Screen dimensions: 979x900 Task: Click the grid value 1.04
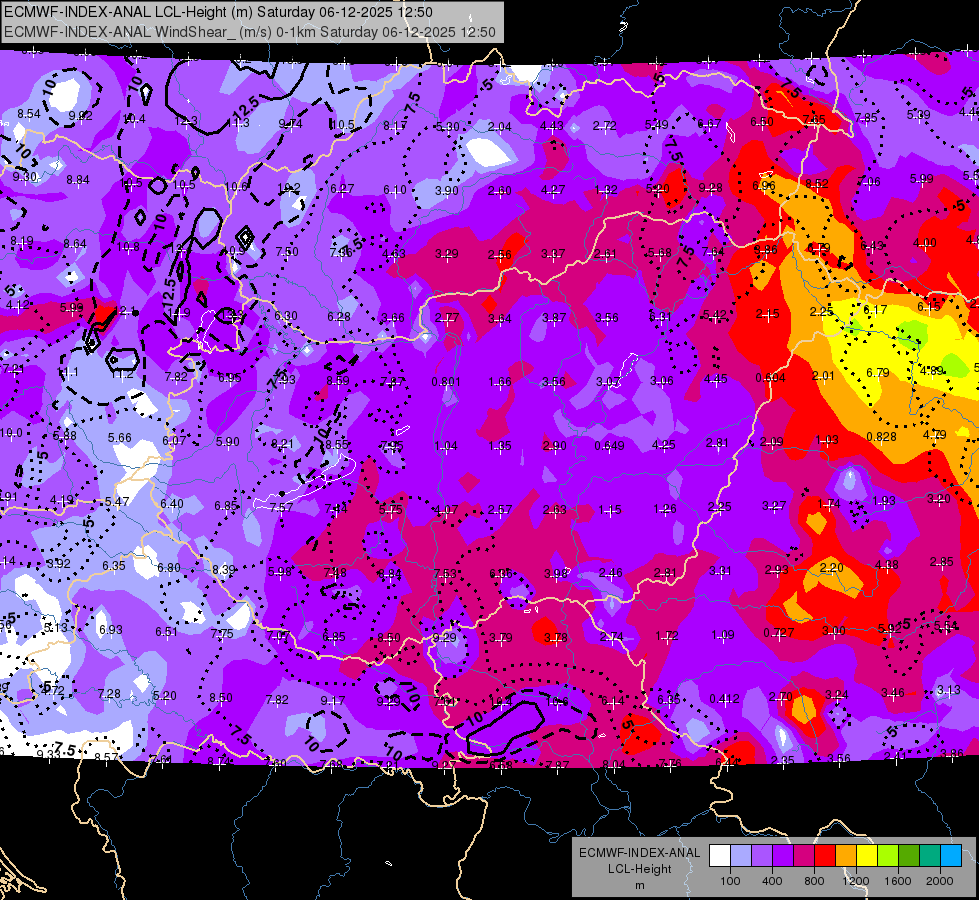pyautogui.click(x=446, y=446)
